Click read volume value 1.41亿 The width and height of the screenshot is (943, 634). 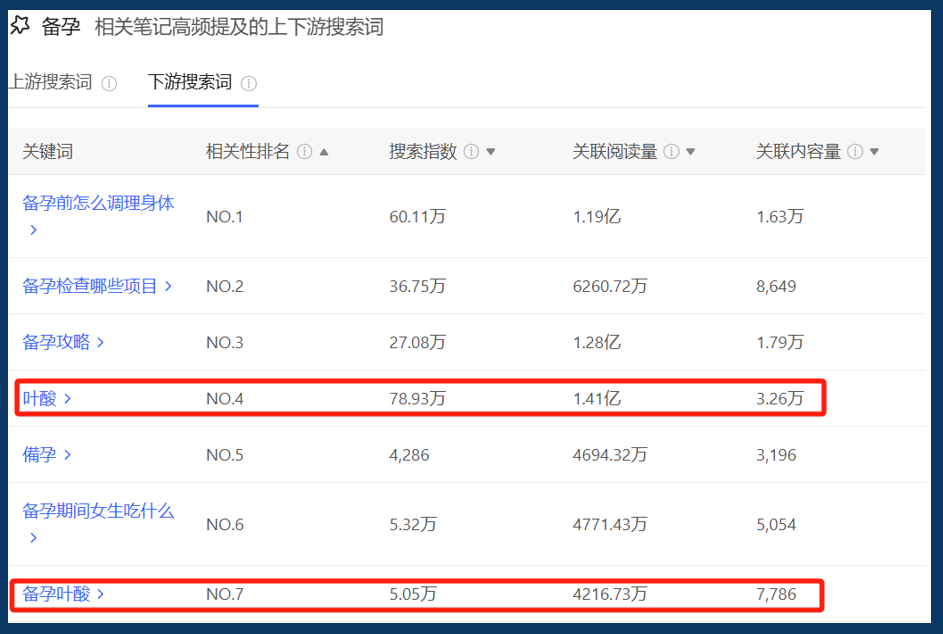point(597,398)
